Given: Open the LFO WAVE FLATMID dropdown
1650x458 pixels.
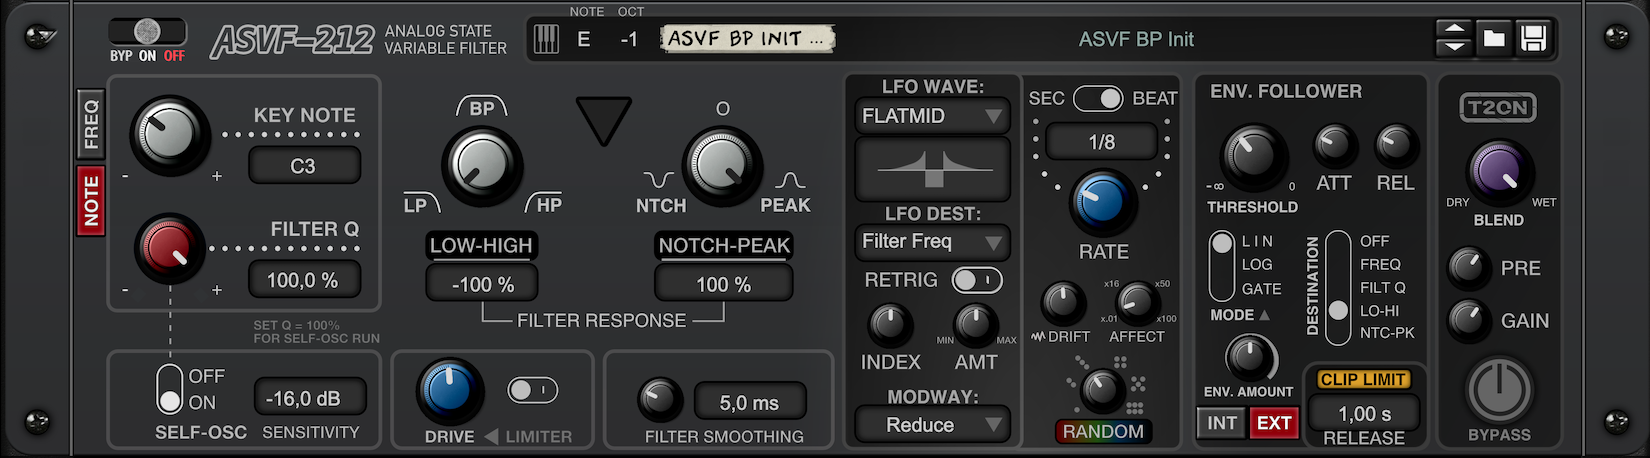Looking at the screenshot, I should click(x=933, y=116).
